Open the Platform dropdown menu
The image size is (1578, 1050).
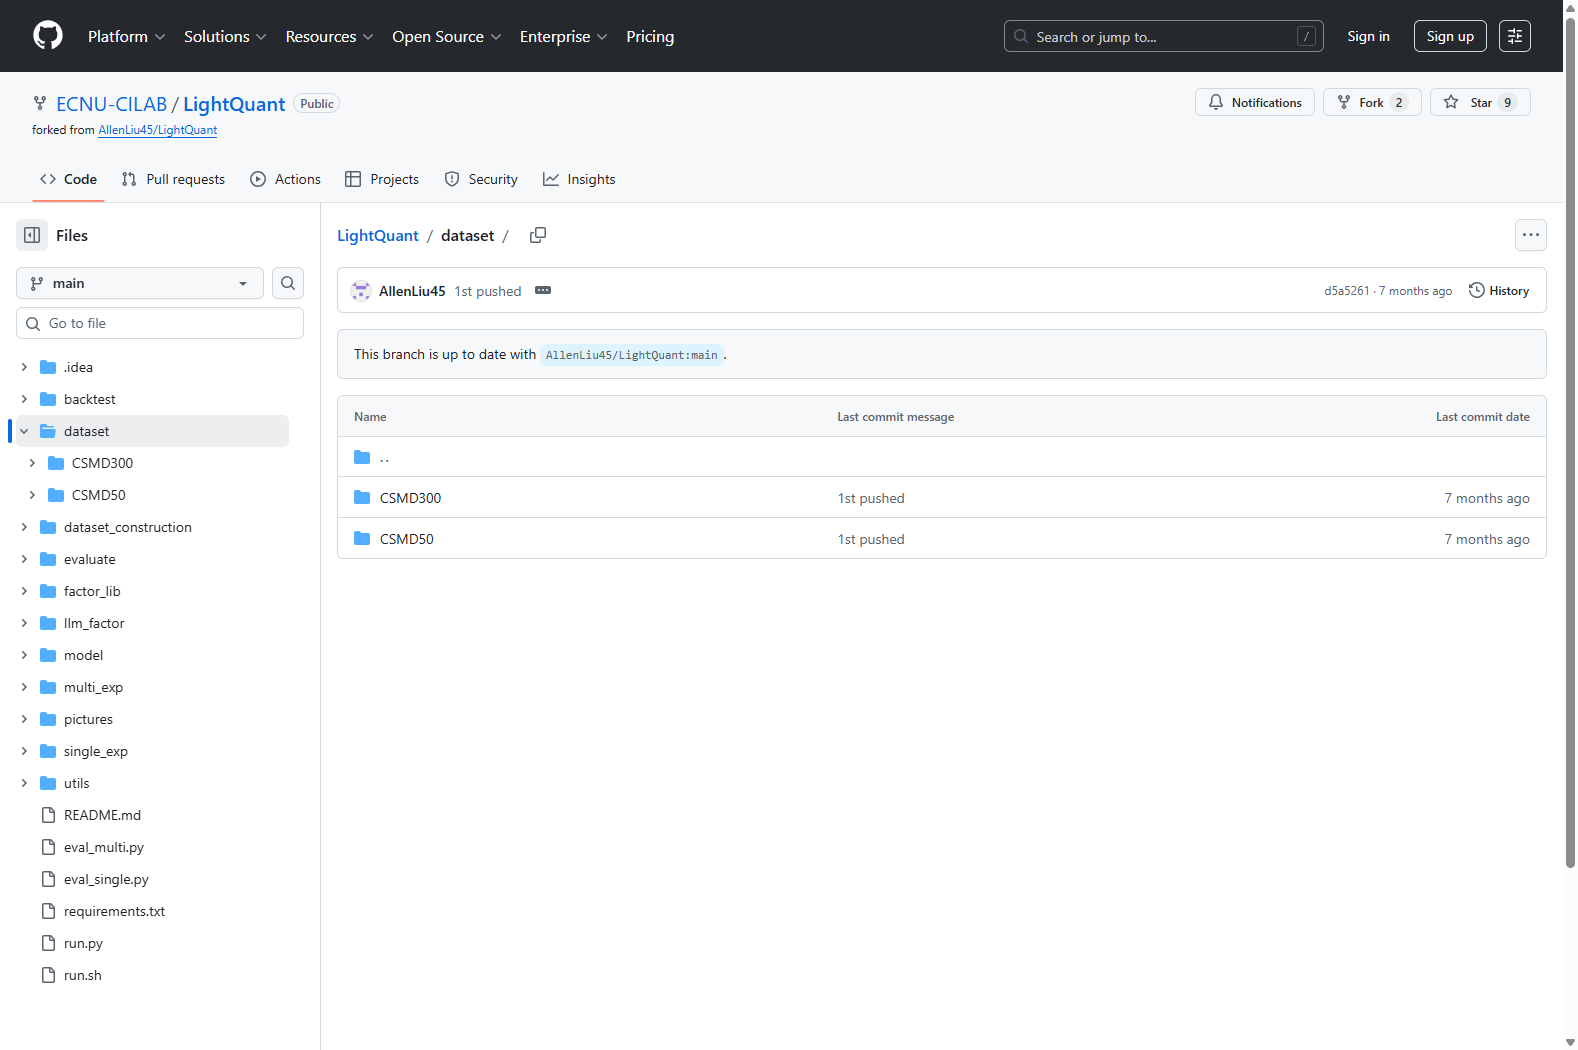point(127,36)
